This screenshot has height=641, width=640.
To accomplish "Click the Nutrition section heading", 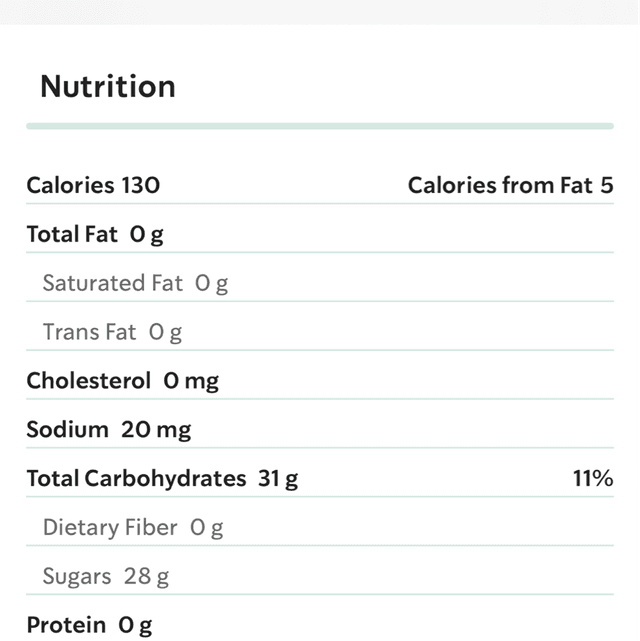I will (x=108, y=87).
